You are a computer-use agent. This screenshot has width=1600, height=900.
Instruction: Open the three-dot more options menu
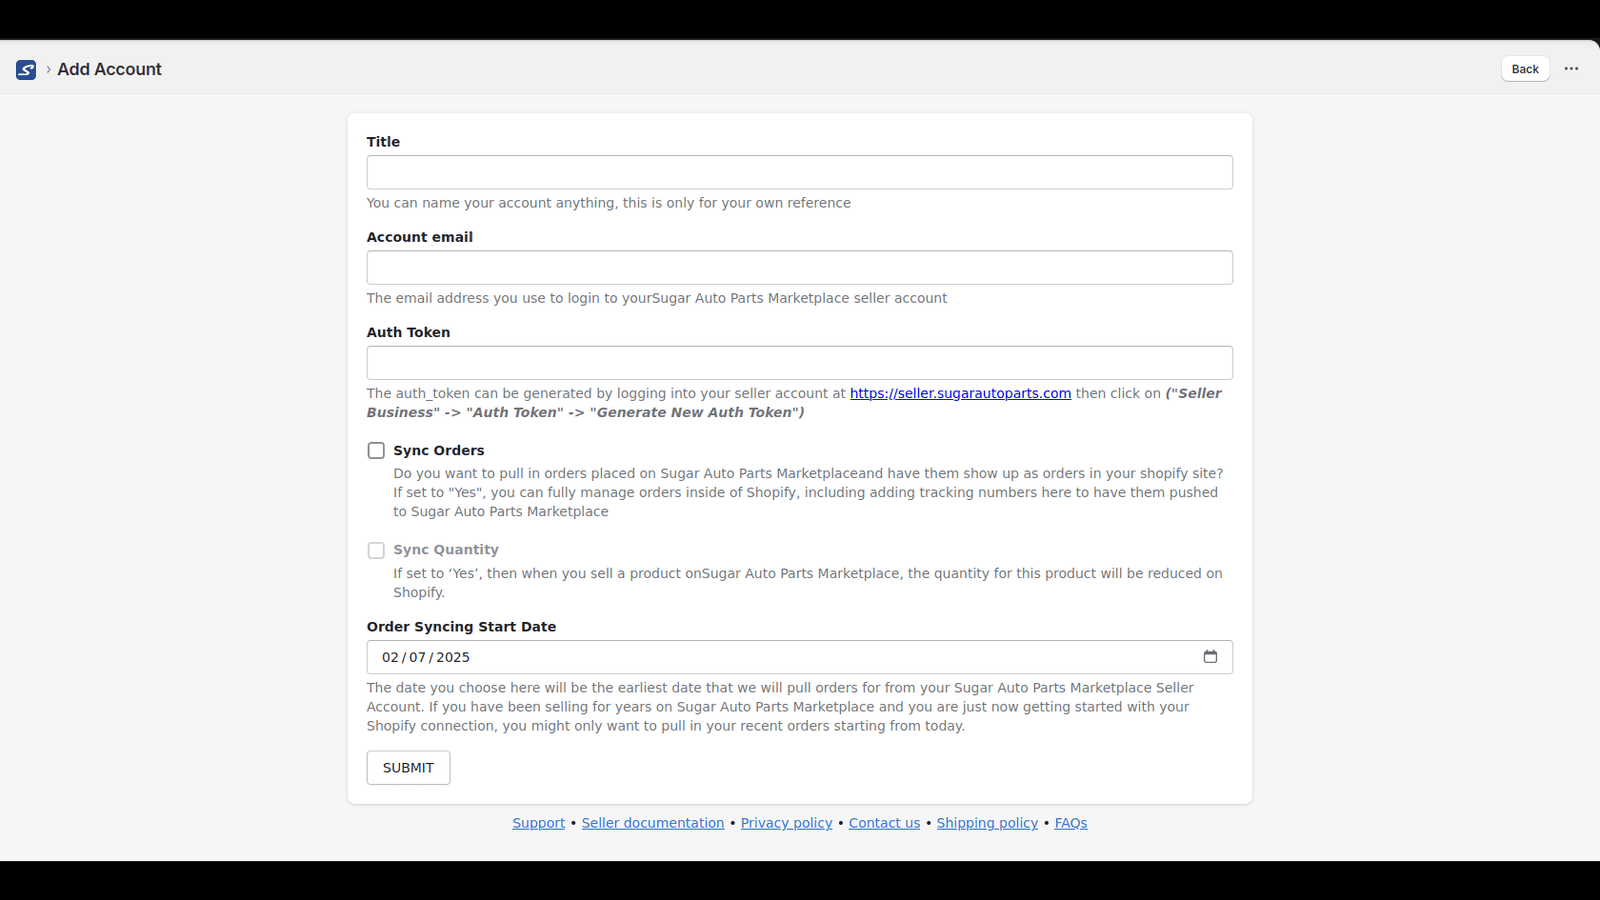tap(1571, 69)
